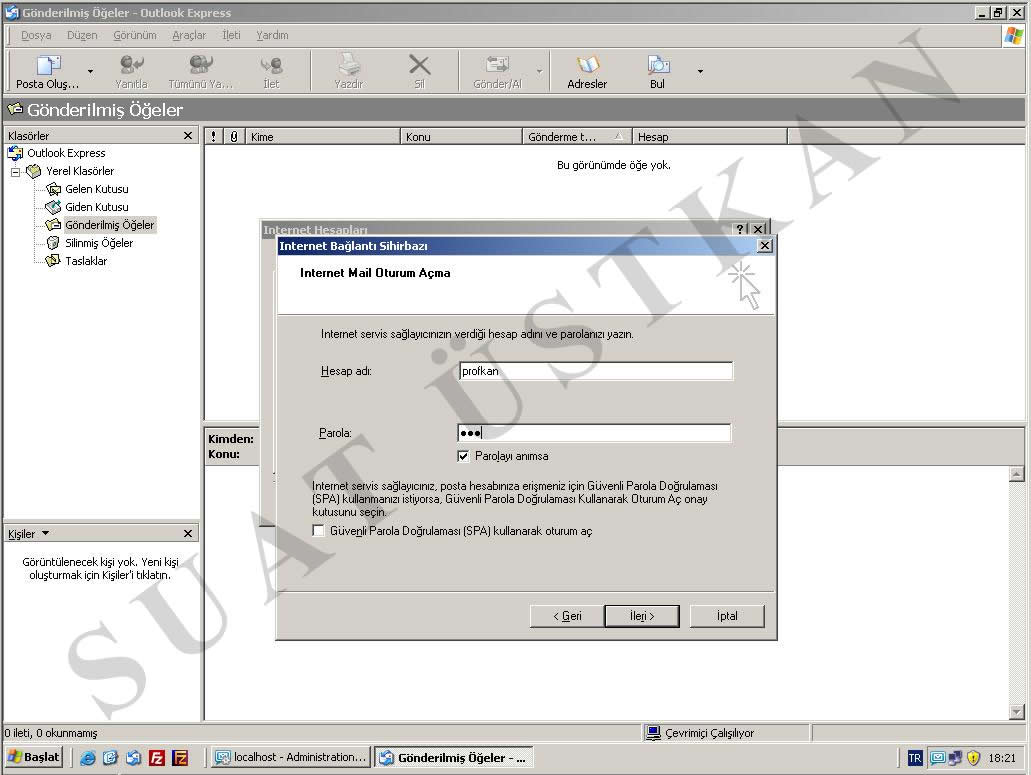Open the Gelen Kutusu folder
This screenshot has width=1031, height=775.
click(97, 189)
